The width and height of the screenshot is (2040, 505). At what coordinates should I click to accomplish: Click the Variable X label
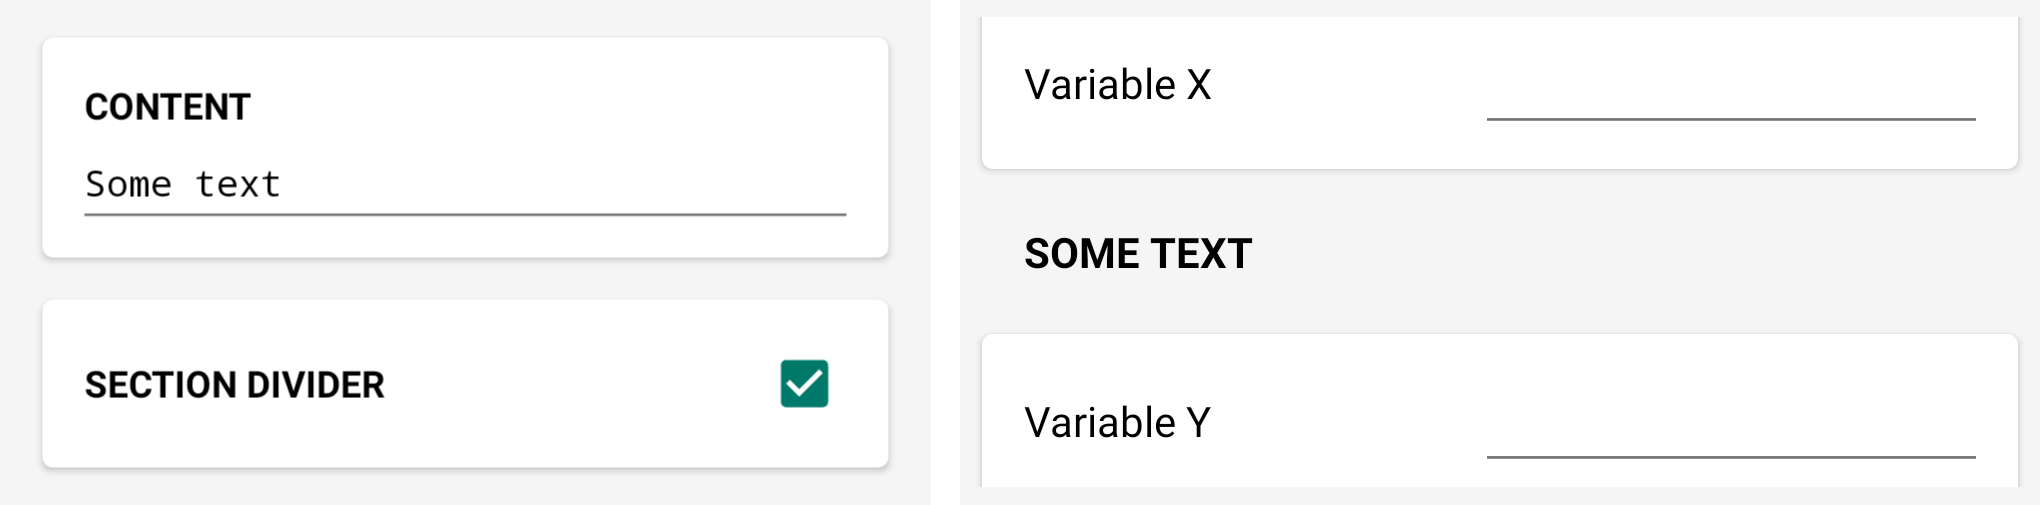(x=1117, y=85)
